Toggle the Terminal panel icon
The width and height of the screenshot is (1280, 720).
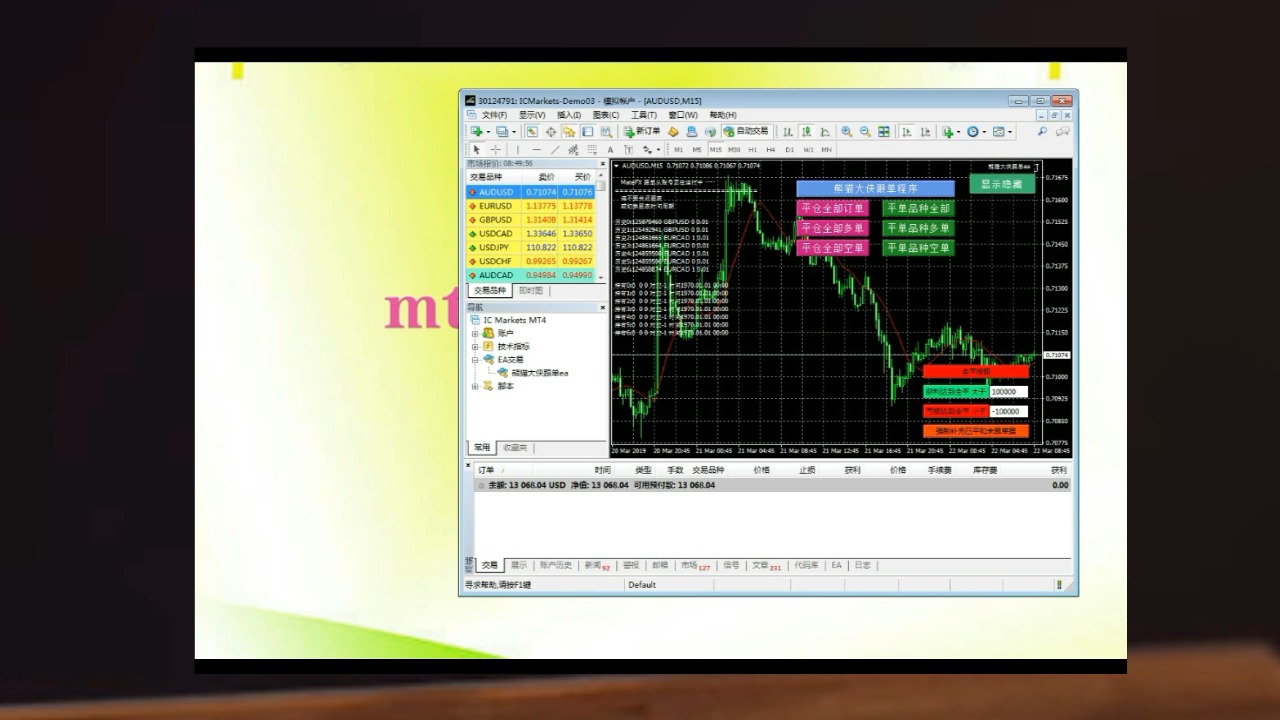point(588,131)
